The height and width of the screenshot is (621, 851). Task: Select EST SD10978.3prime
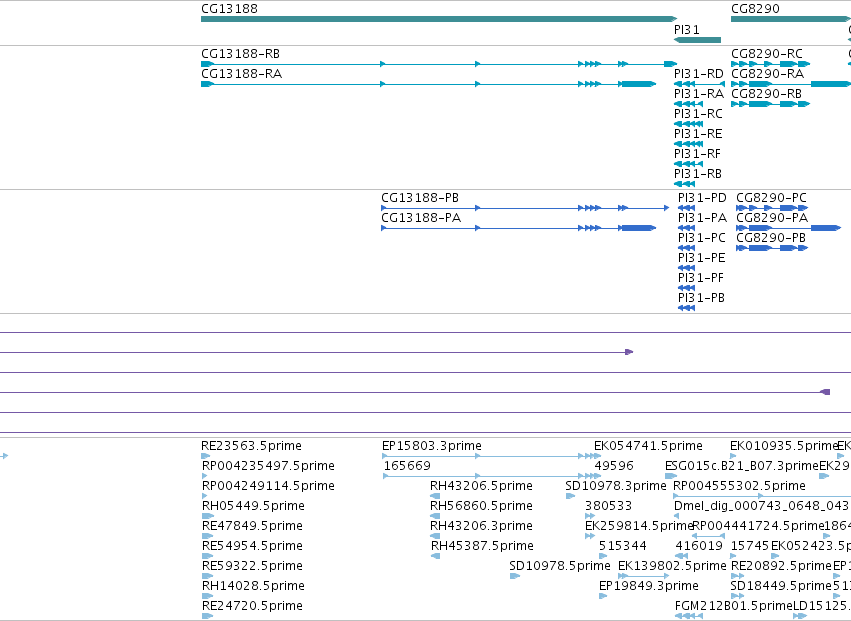615,486
